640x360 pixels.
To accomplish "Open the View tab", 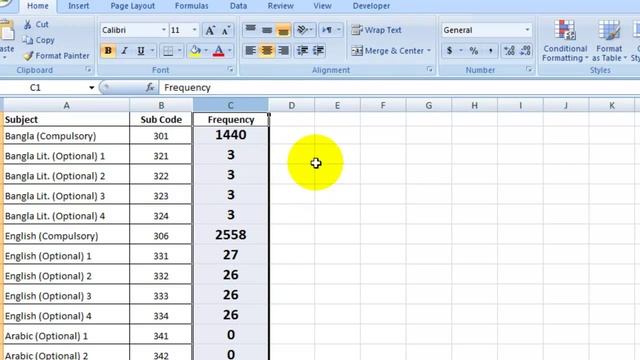I will pos(322,6).
